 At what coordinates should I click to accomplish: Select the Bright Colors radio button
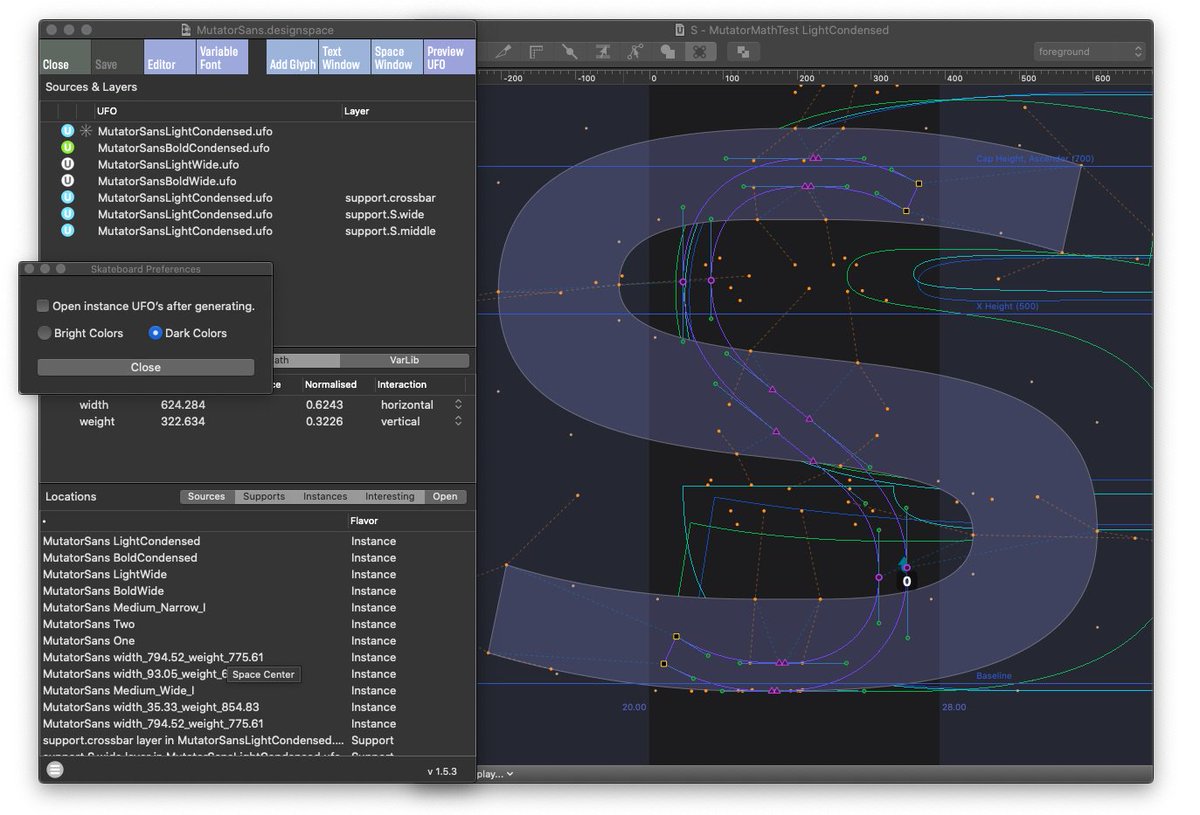tap(44, 333)
